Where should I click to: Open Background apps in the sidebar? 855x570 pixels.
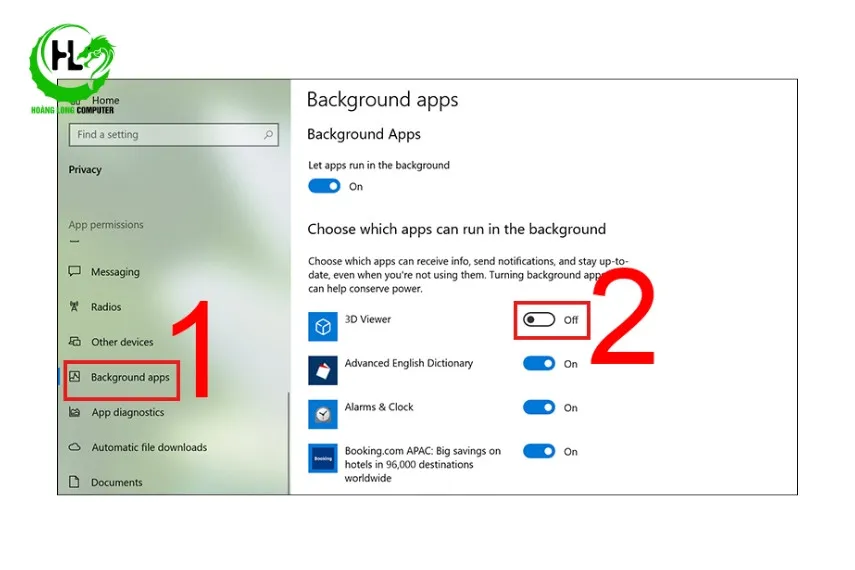[130, 377]
